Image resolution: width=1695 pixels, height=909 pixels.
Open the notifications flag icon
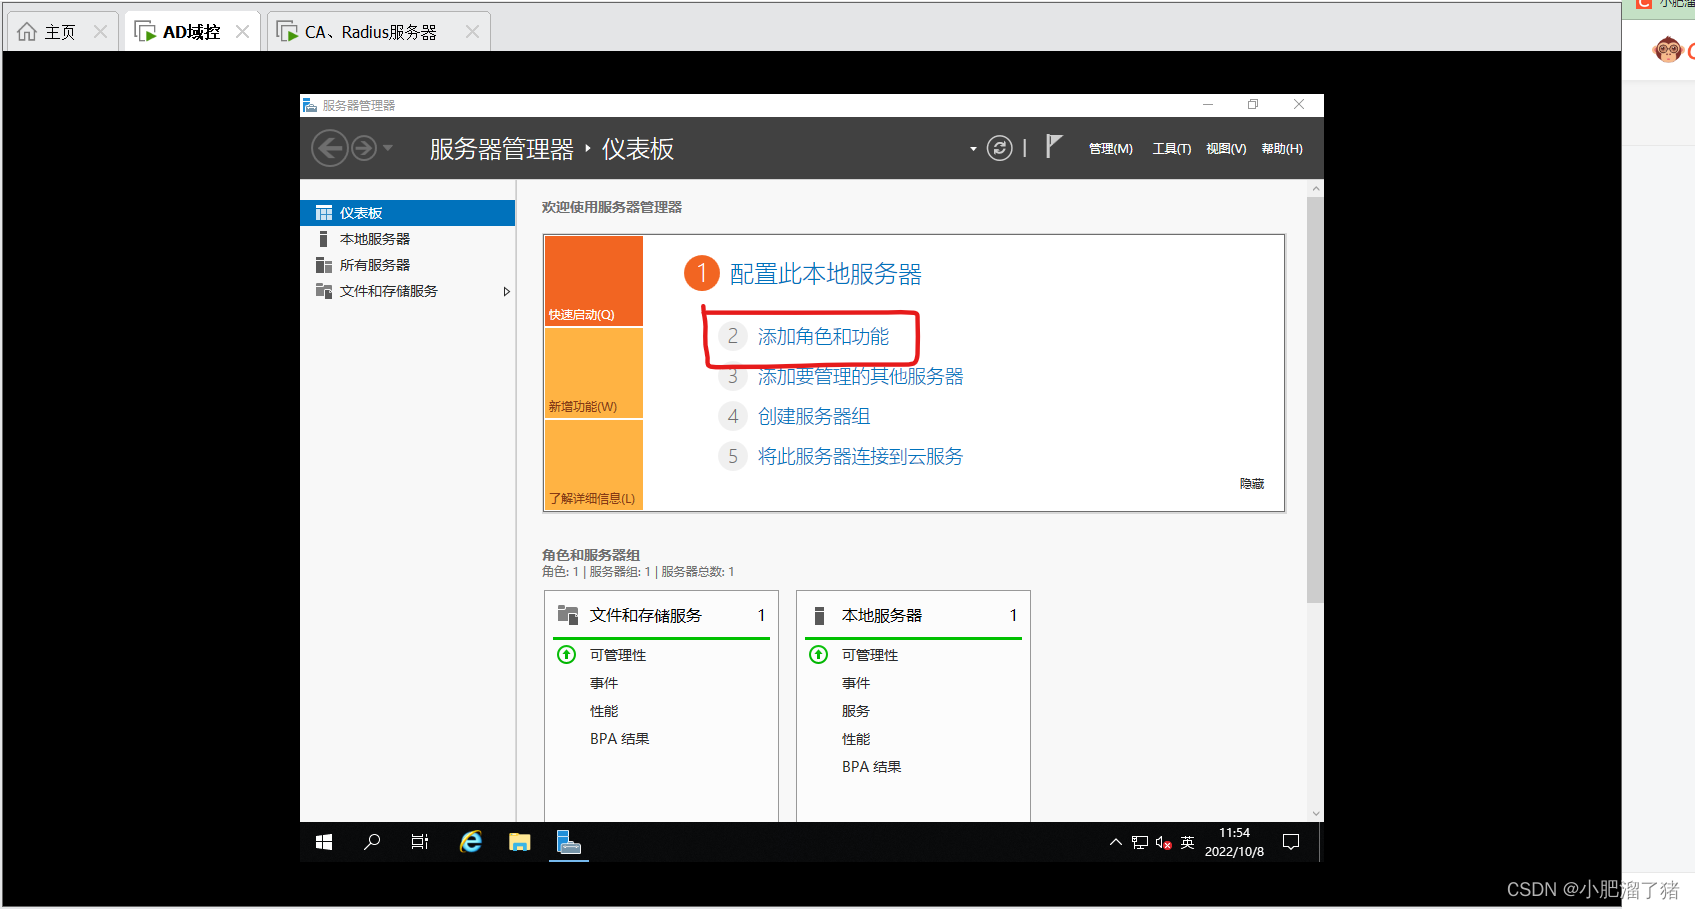pyautogui.click(x=1053, y=146)
